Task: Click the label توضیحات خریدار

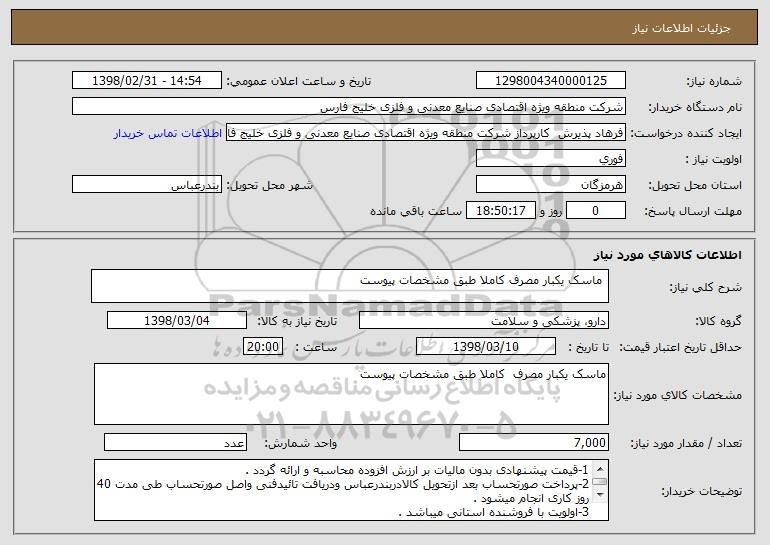Action: click(x=702, y=491)
